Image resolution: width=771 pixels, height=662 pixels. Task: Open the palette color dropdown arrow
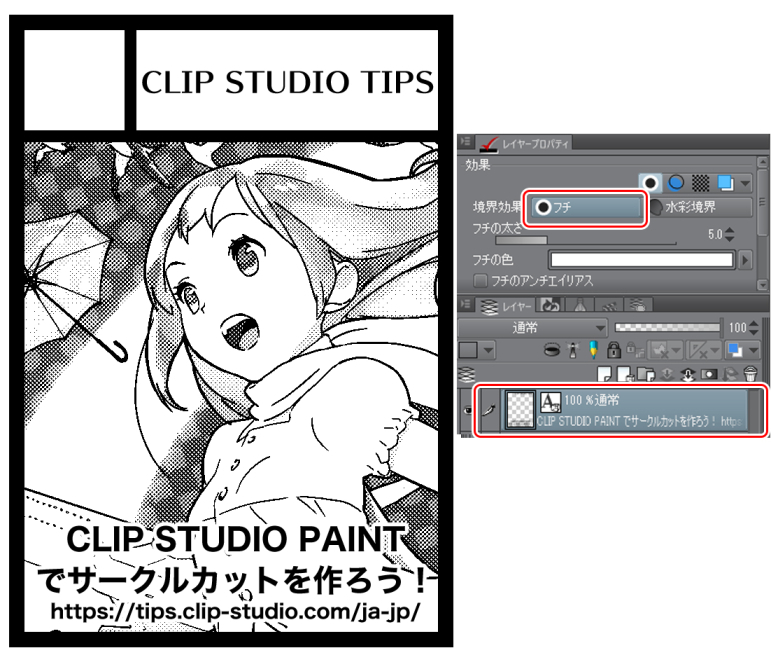point(487,351)
